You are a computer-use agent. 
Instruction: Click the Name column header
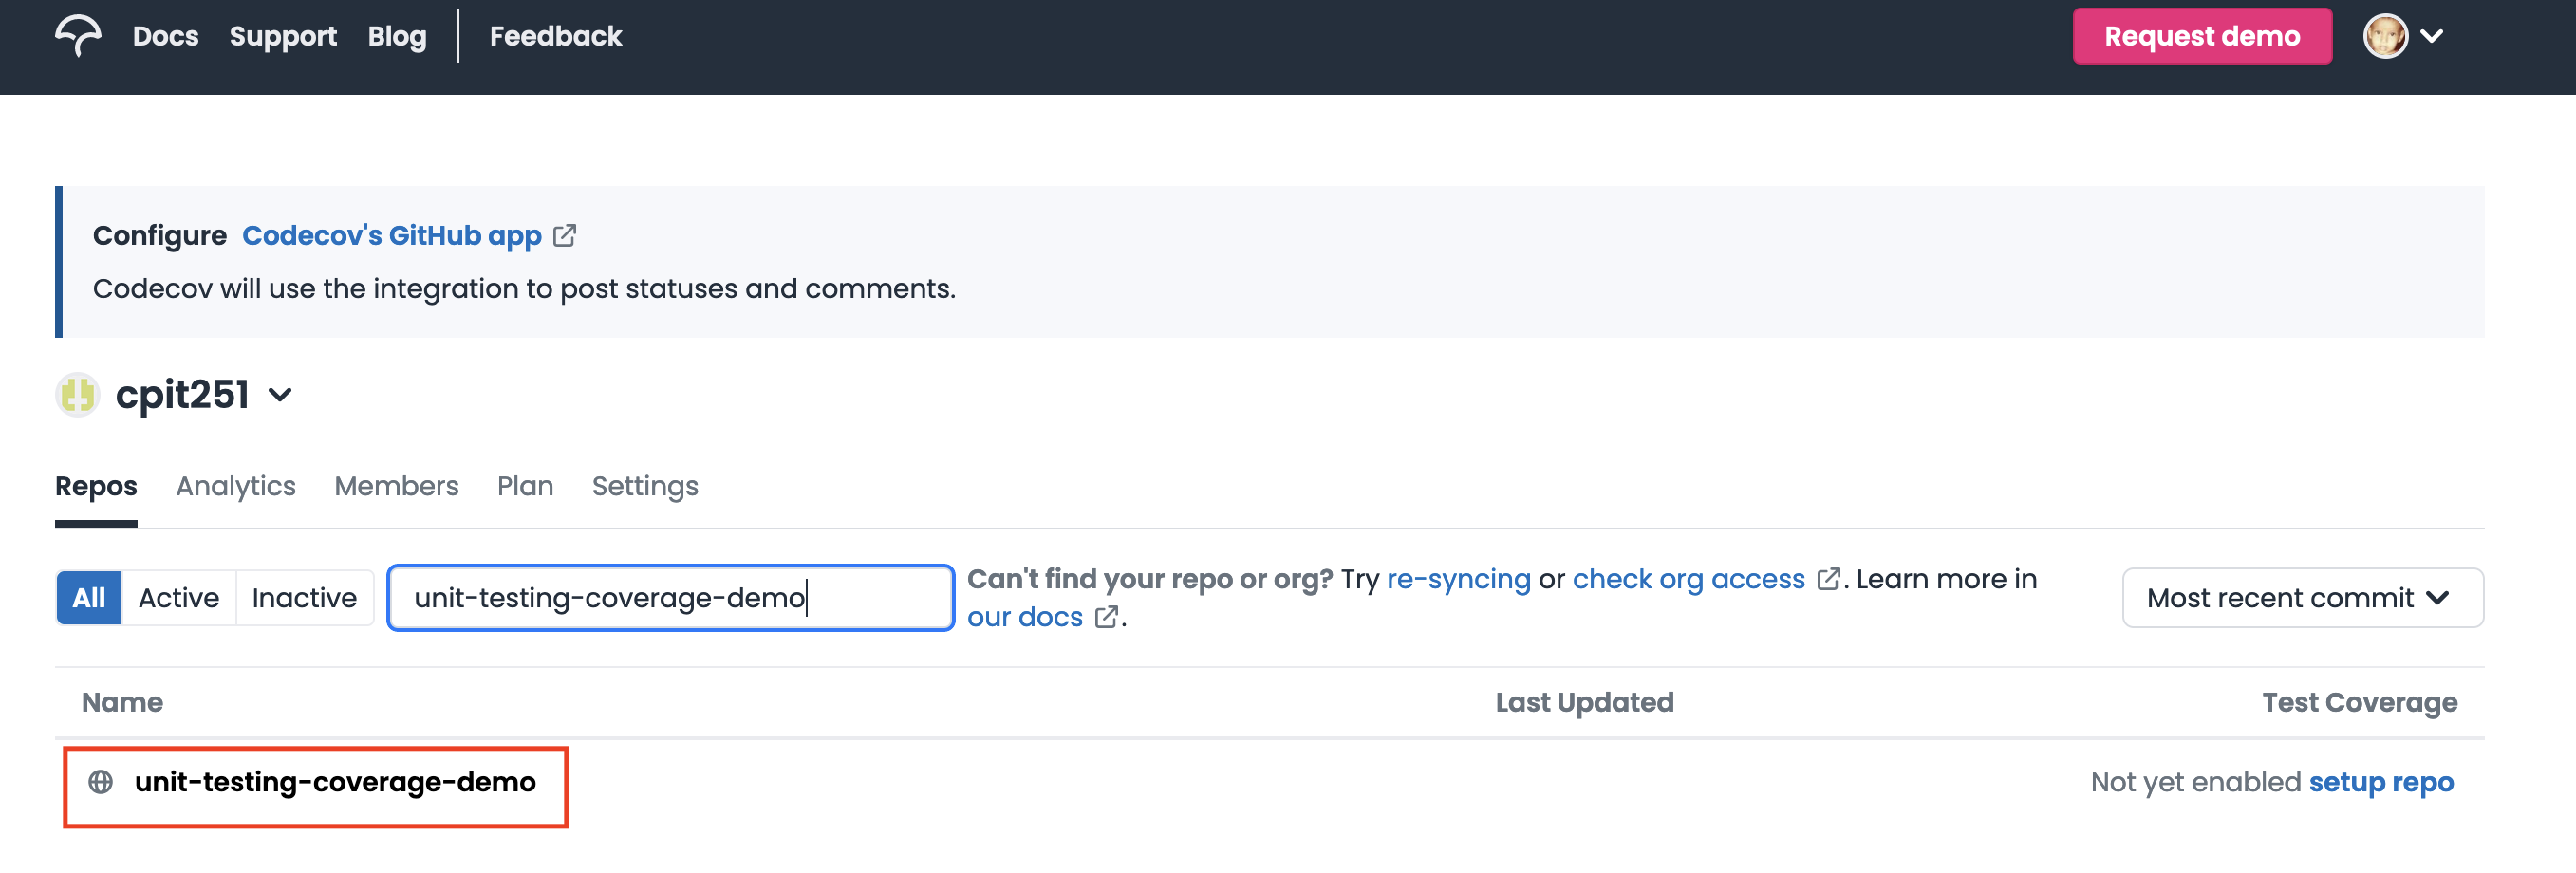pos(122,702)
